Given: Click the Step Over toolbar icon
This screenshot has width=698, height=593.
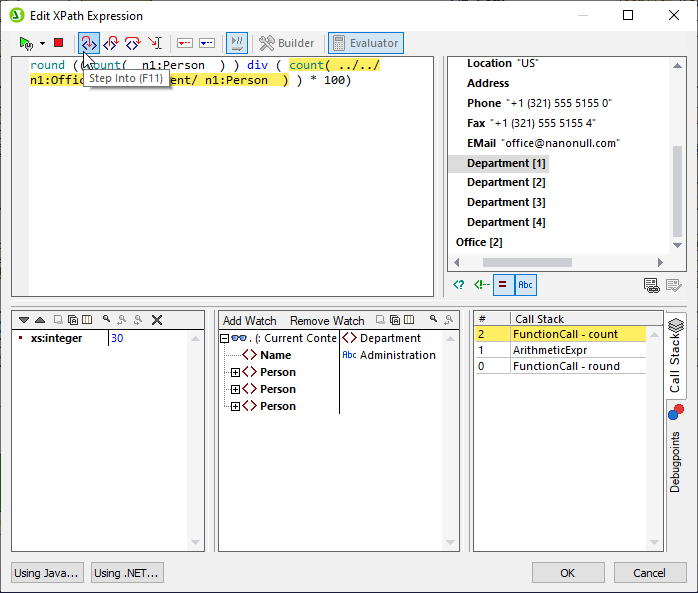Looking at the screenshot, I should click(133, 43).
